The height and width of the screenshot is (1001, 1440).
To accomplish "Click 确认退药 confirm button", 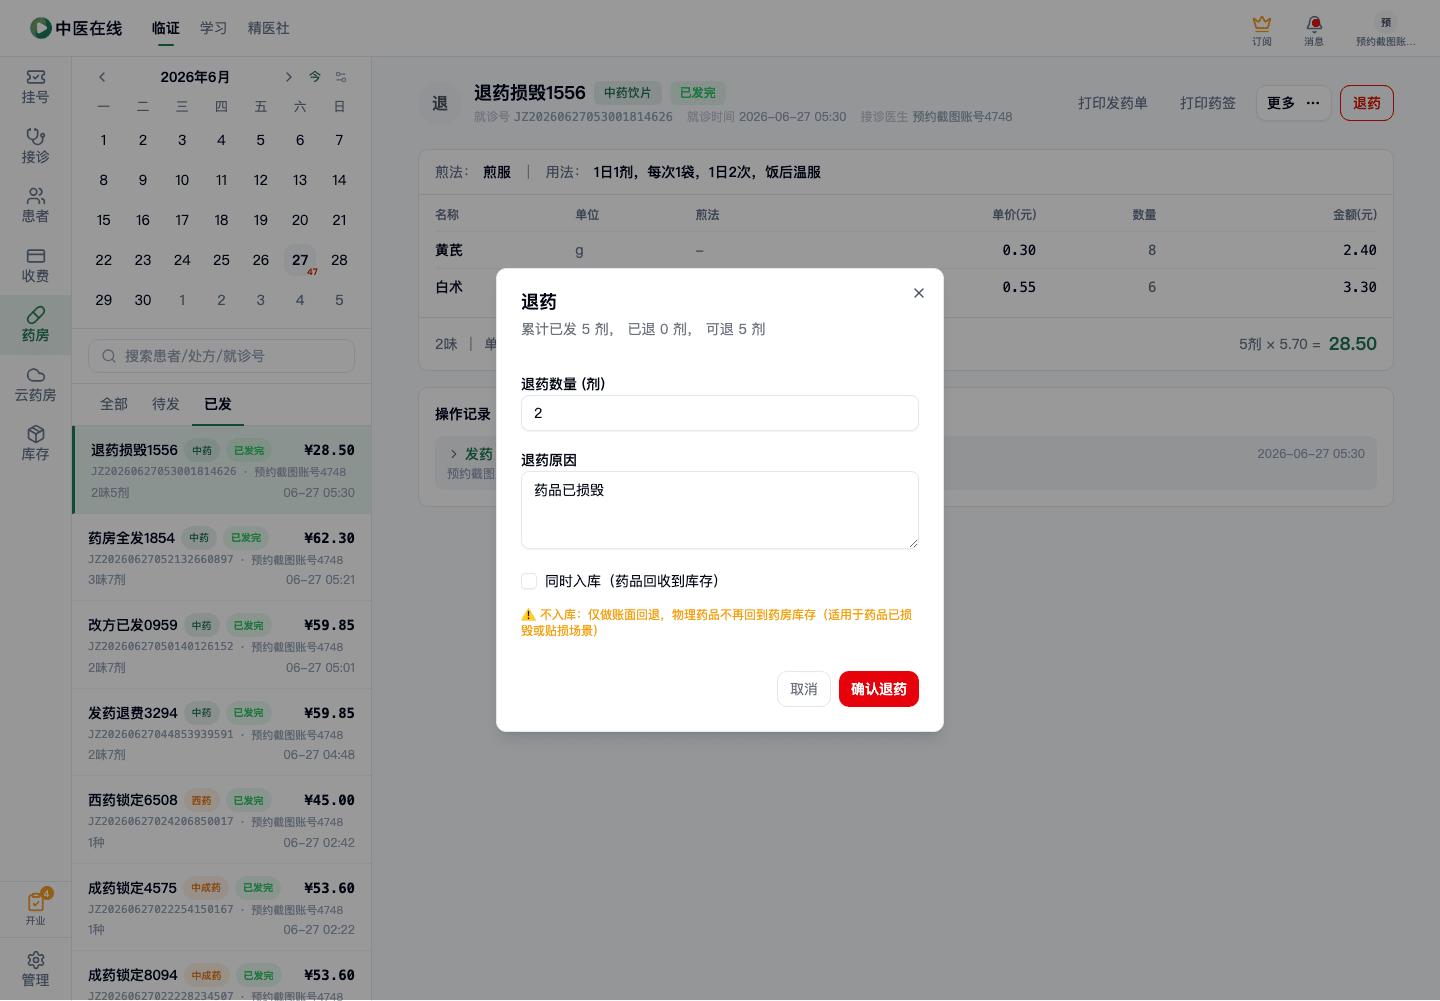I will pos(879,689).
